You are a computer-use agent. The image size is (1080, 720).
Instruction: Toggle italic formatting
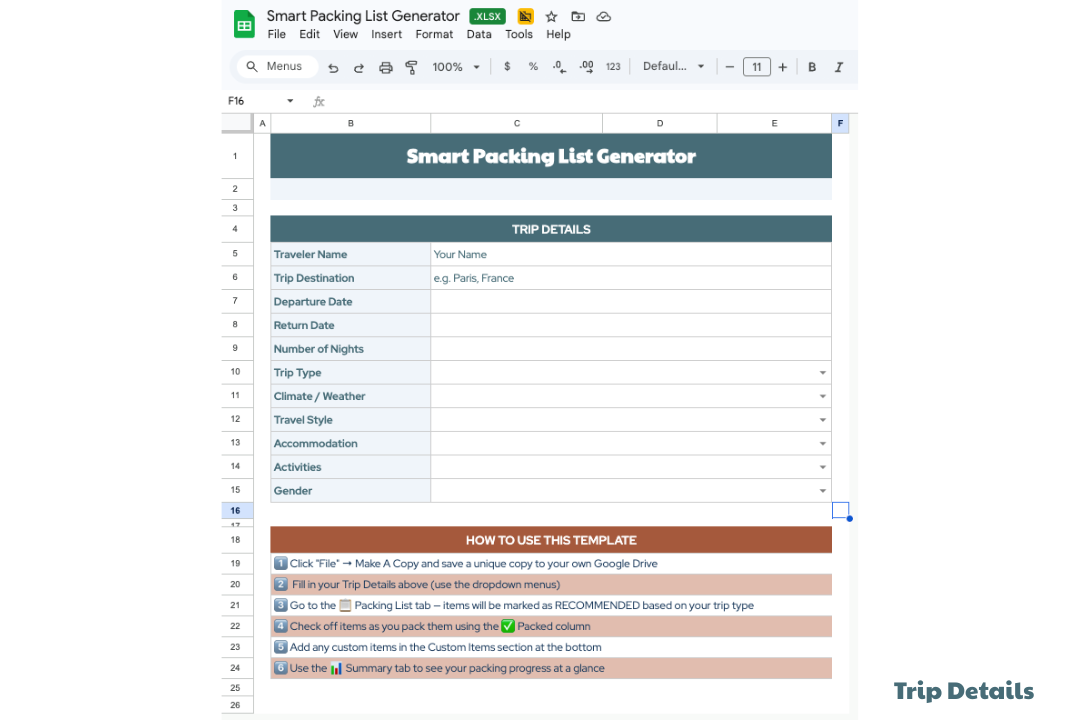[838, 67]
